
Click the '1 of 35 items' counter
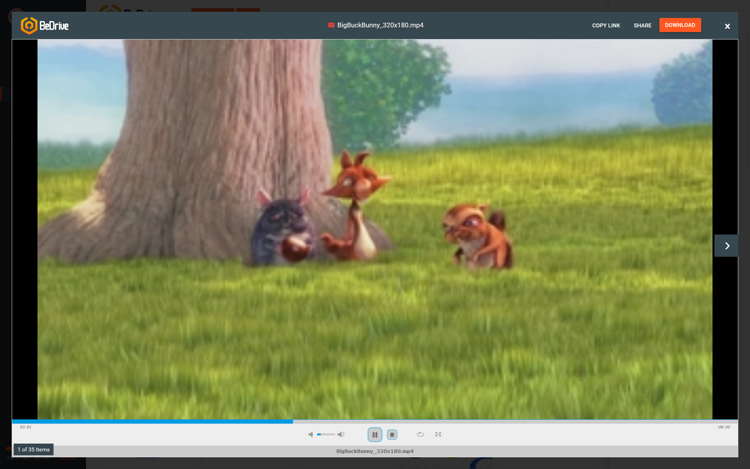[33, 449]
